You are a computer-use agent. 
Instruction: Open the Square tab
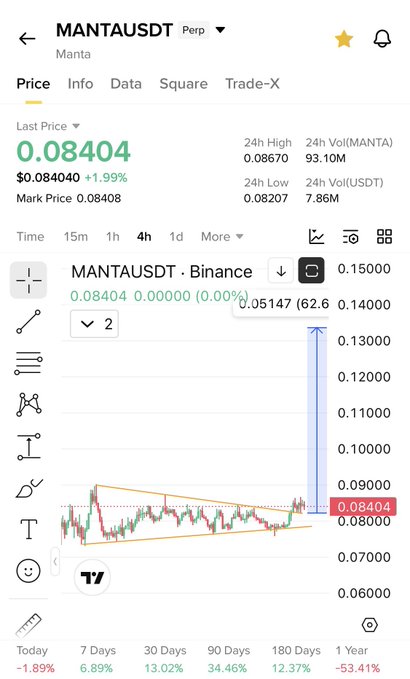pos(184,84)
